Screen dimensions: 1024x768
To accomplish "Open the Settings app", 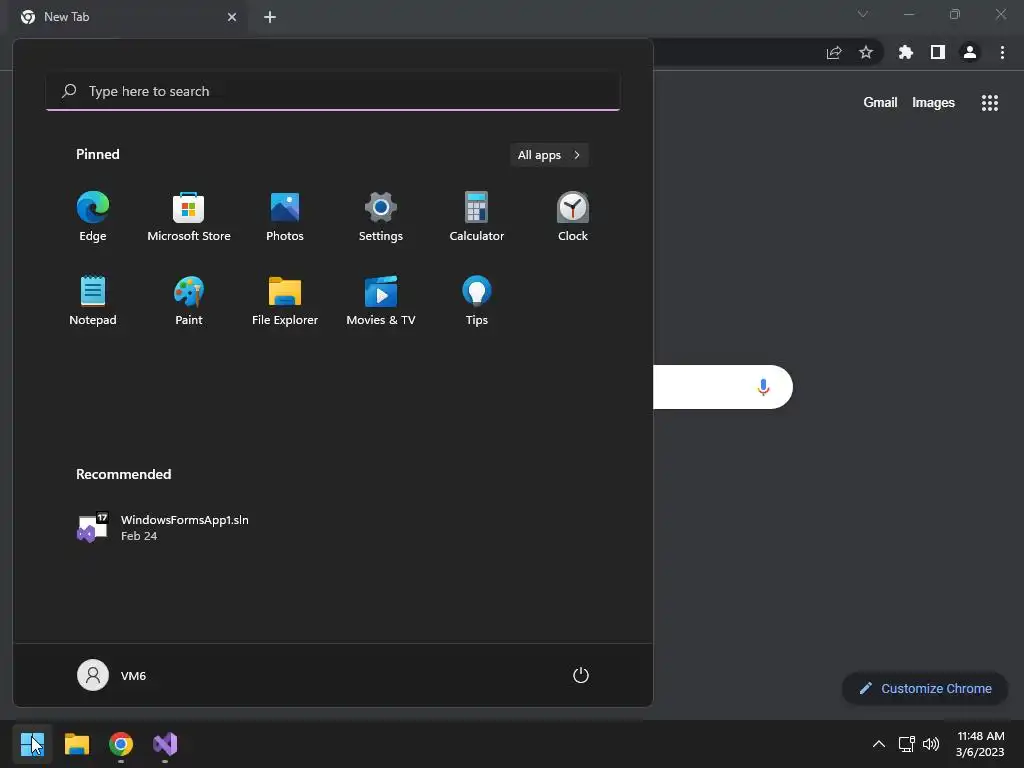I will [381, 217].
